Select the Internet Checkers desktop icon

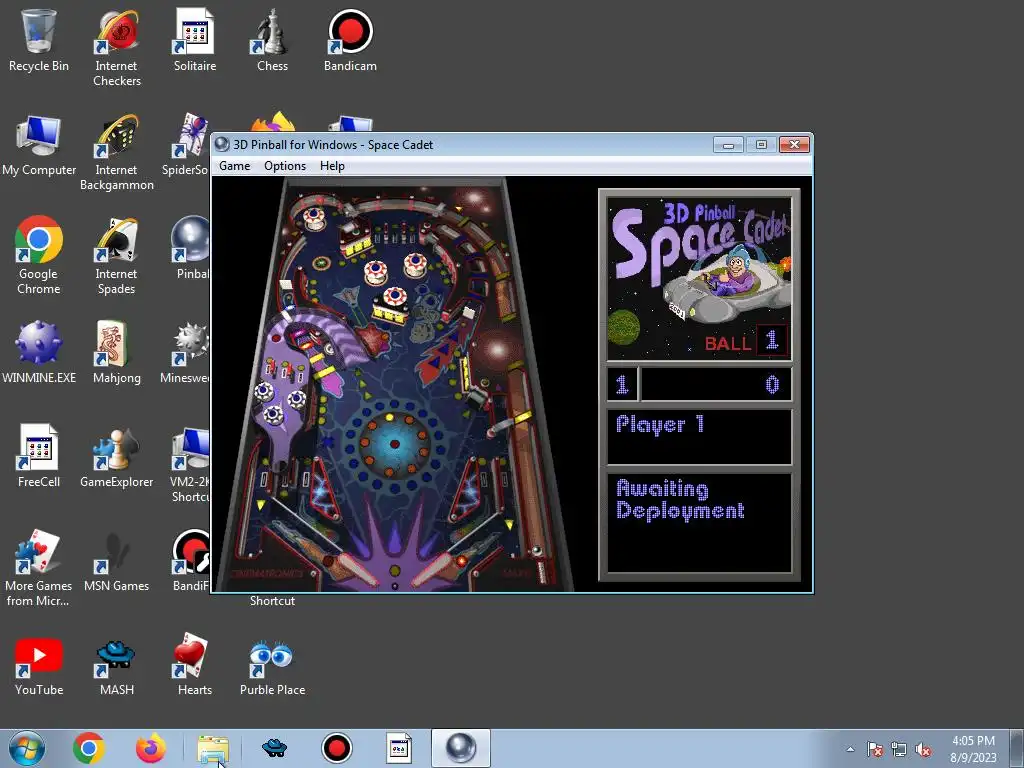coord(117,48)
